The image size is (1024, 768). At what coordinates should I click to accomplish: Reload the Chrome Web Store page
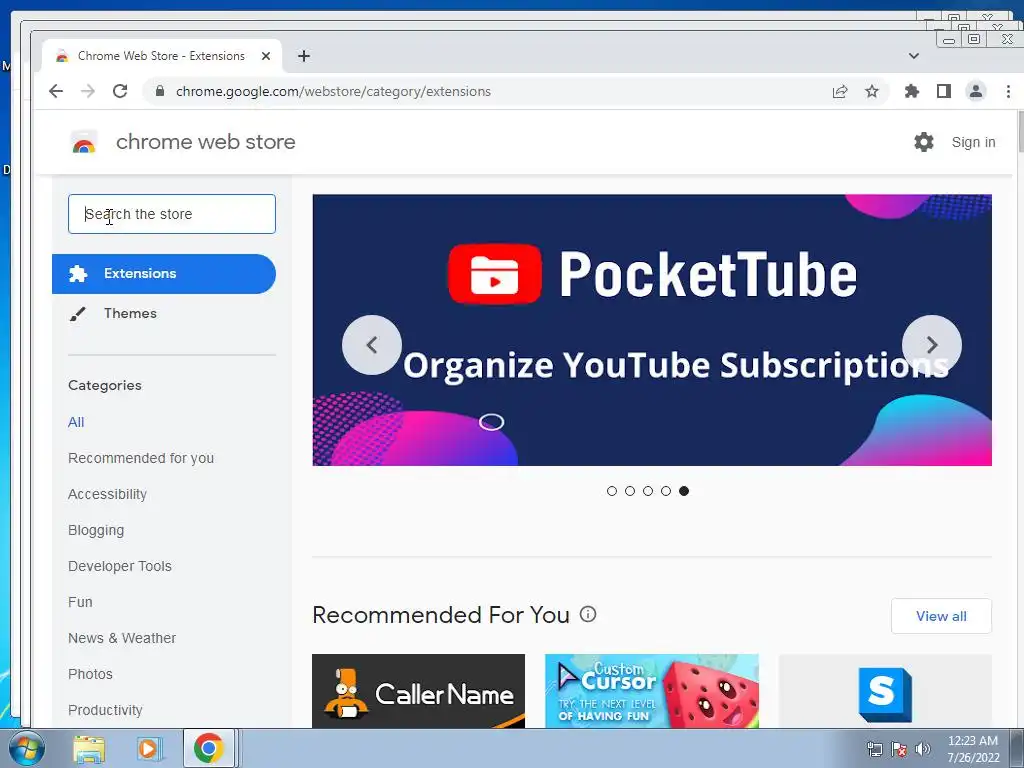(120, 91)
